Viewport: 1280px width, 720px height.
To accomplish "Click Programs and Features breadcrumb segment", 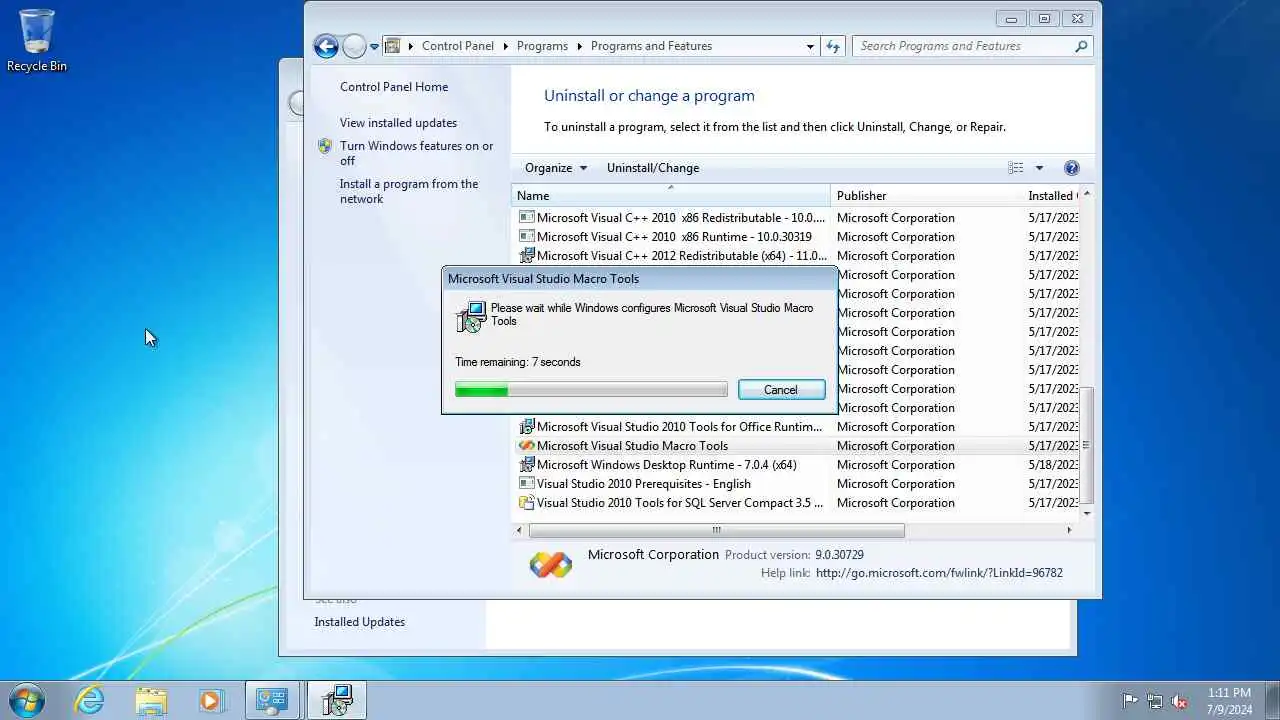I will [x=651, y=46].
